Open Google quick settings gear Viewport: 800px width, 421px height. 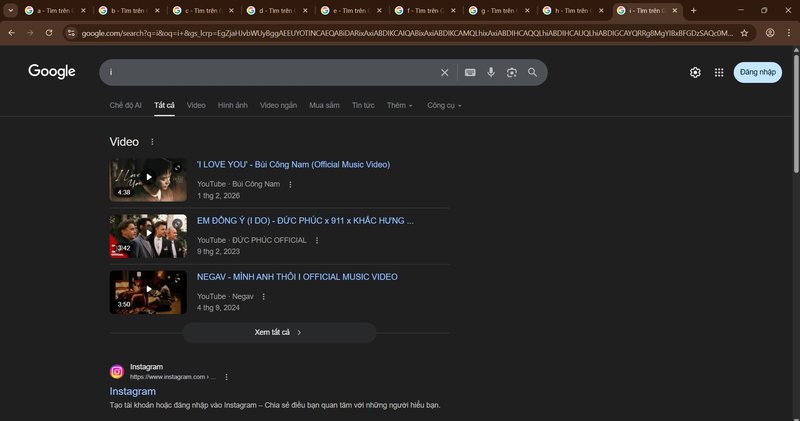coord(695,72)
